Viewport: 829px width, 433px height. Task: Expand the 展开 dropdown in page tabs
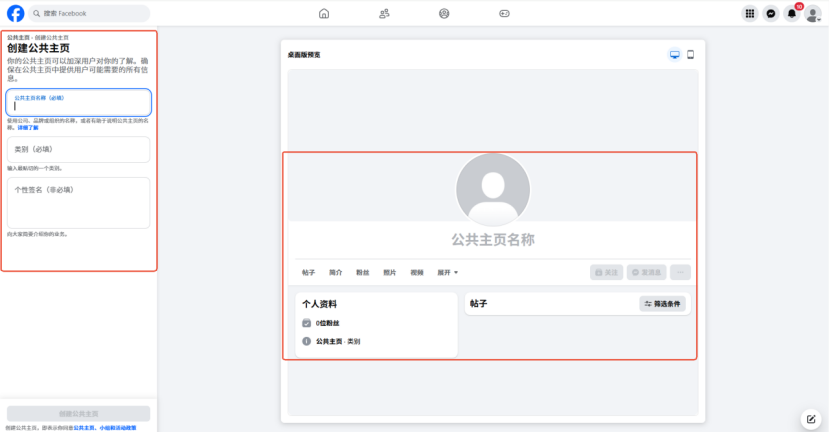pos(447,272)
